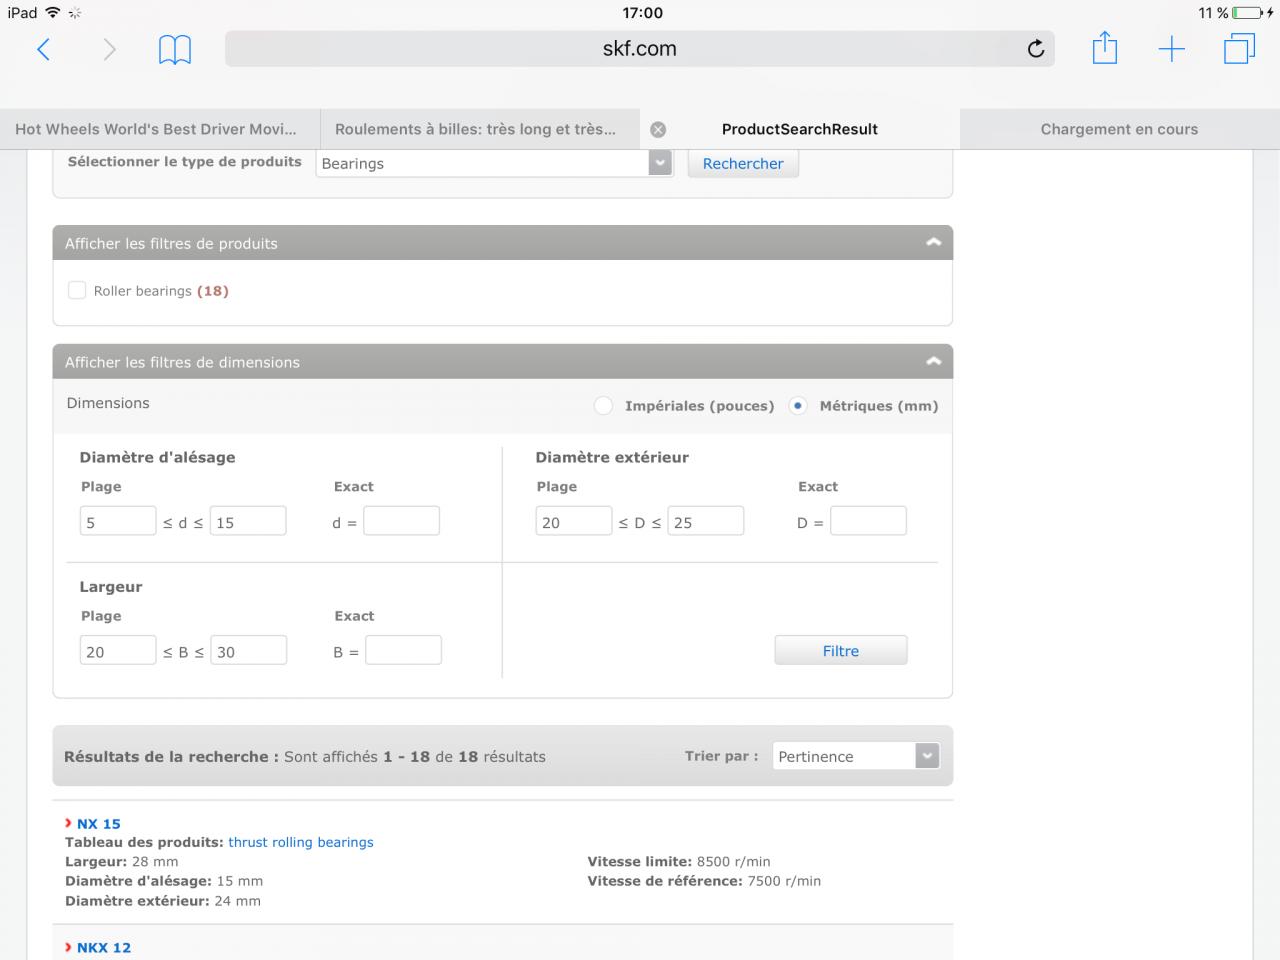Edit width maximum field

click(x=249, y=650)
